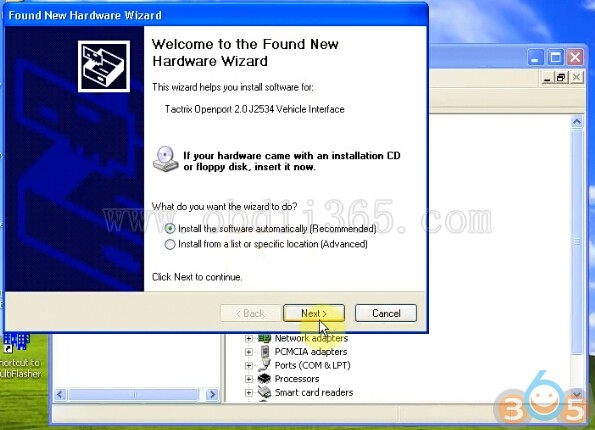Click the Processors chip icon
The image size is (595, 430).
click(x=264, y=379)
